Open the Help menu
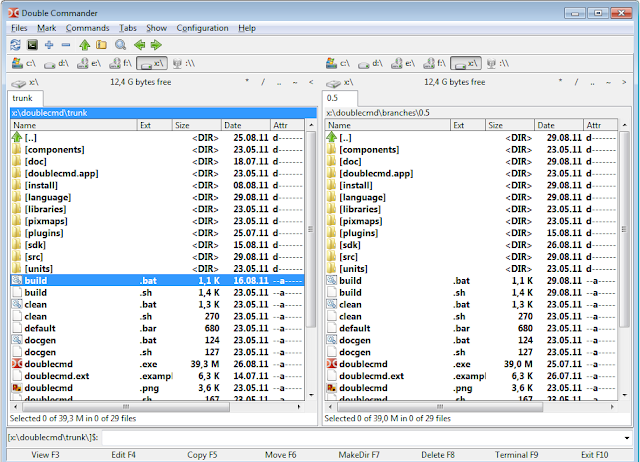This screenshot has height=462, width=640. (247, 28)
